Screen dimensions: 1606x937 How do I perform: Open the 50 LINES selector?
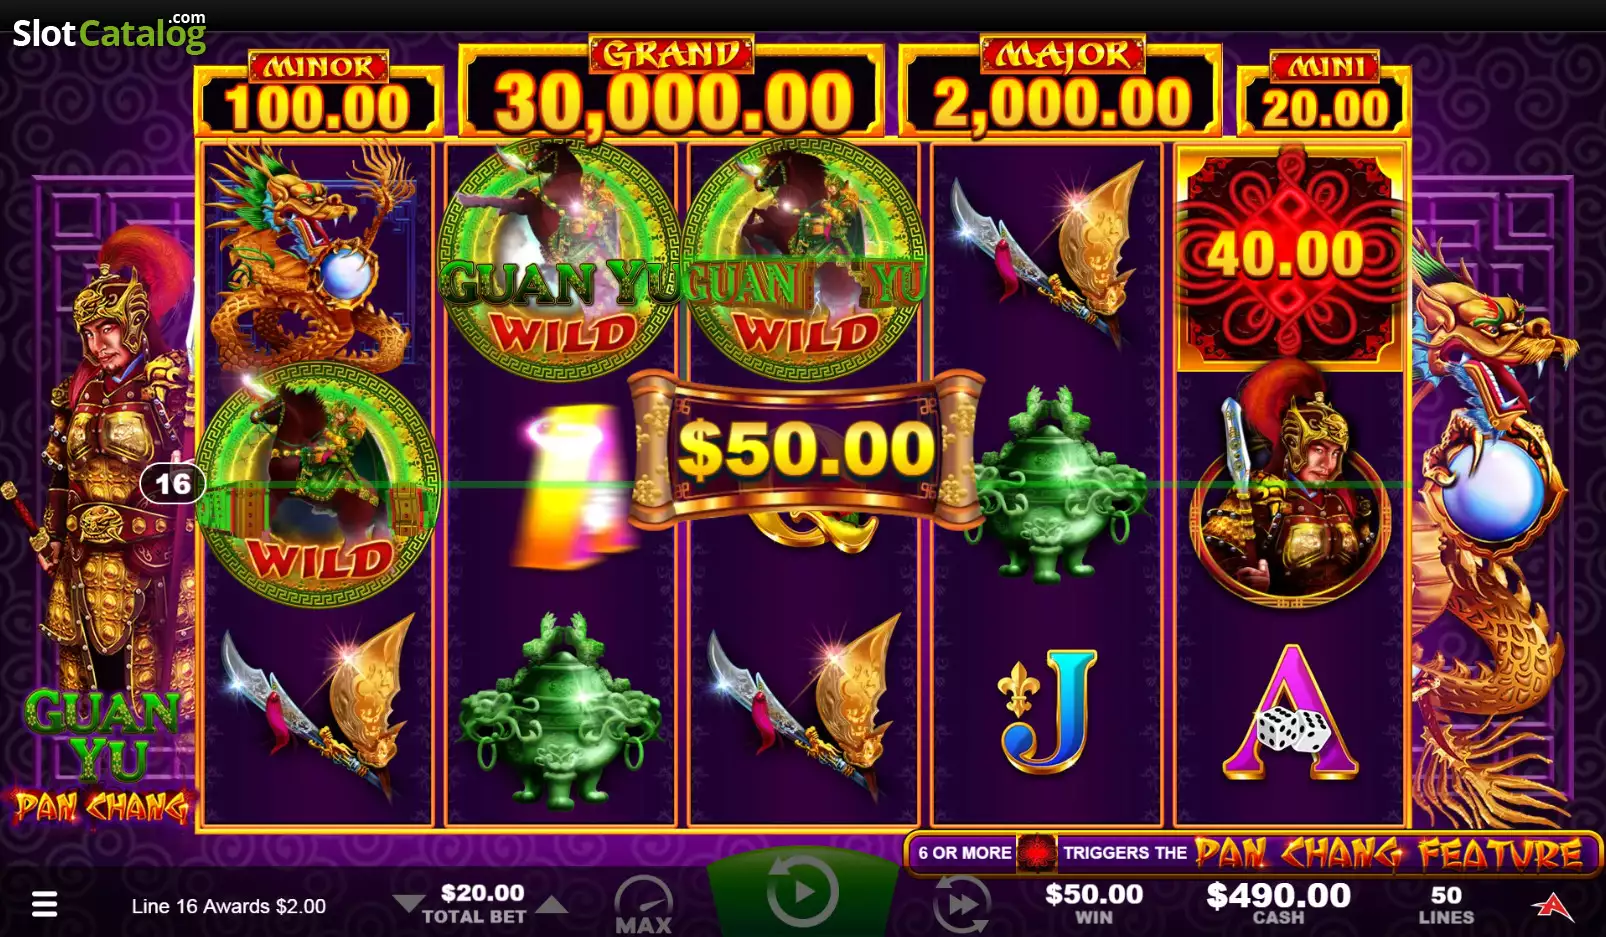(1446, 904)
